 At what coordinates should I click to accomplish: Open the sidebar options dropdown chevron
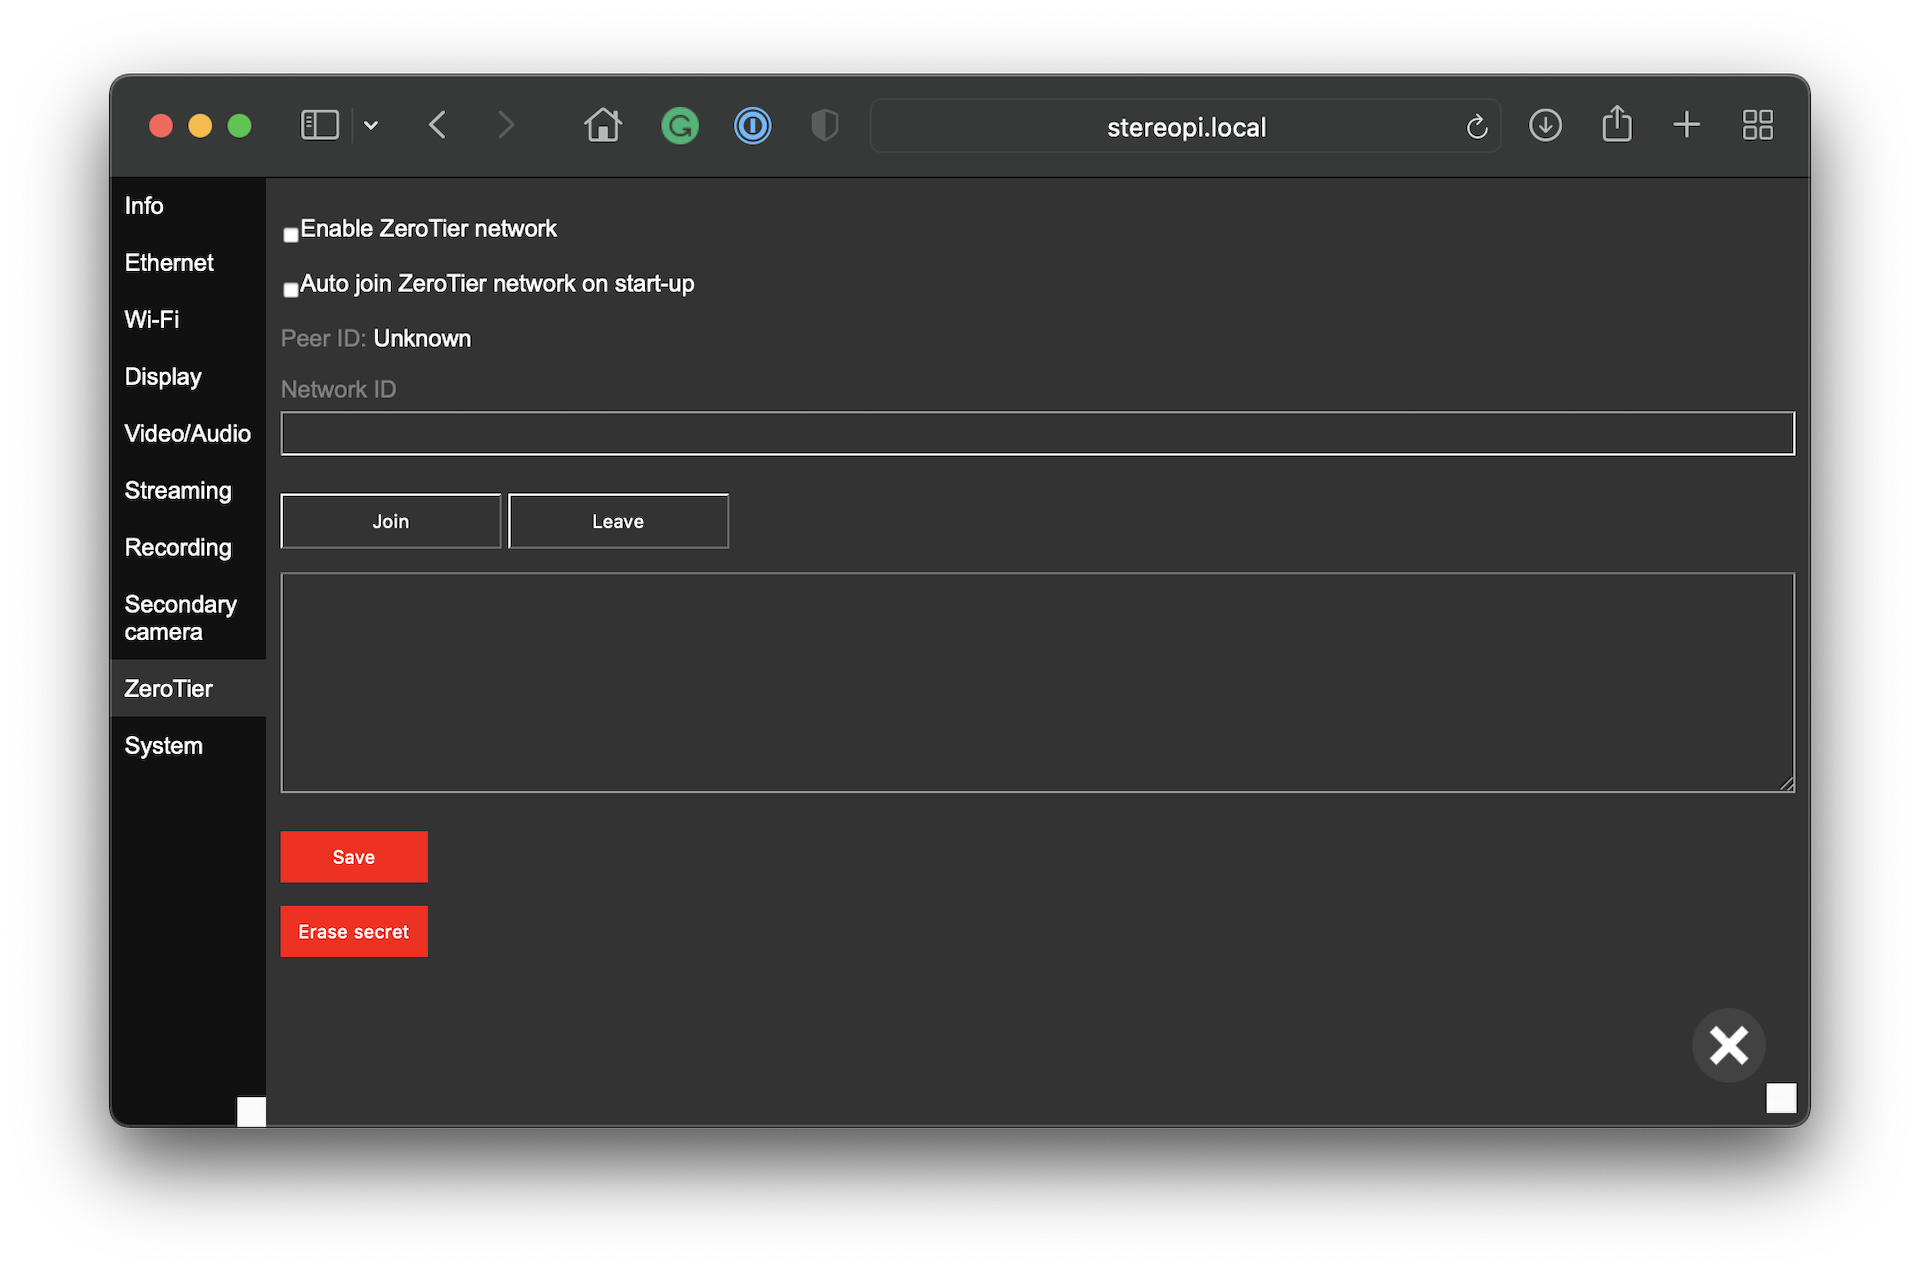[x=371, y=125]
